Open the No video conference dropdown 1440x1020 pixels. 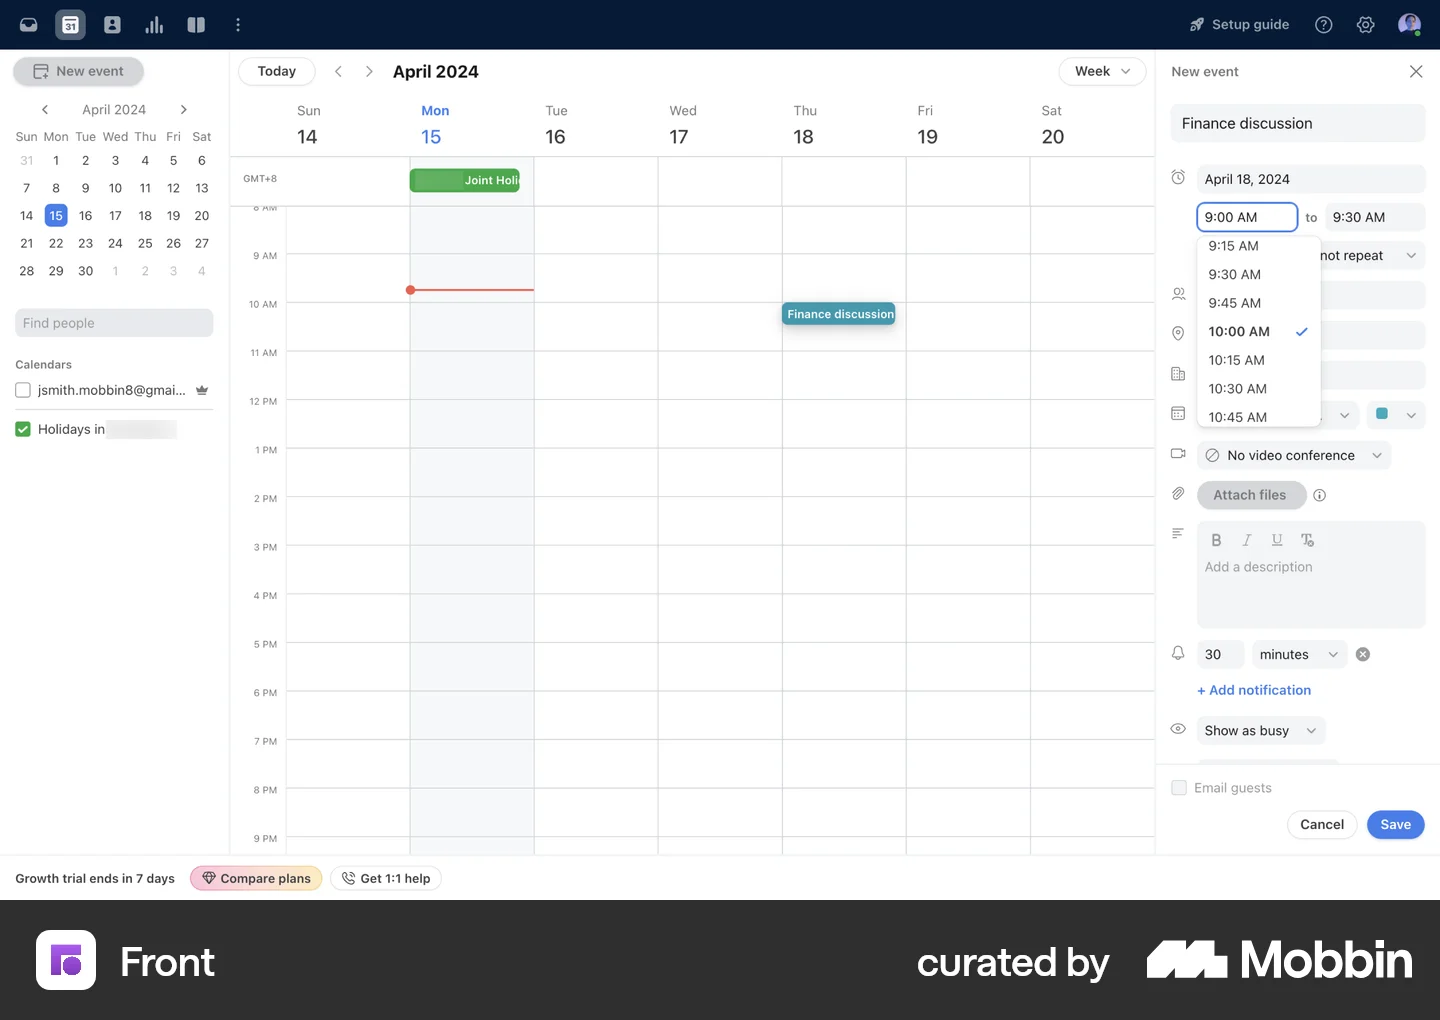pyautogui.click(x=1294, y=455)
